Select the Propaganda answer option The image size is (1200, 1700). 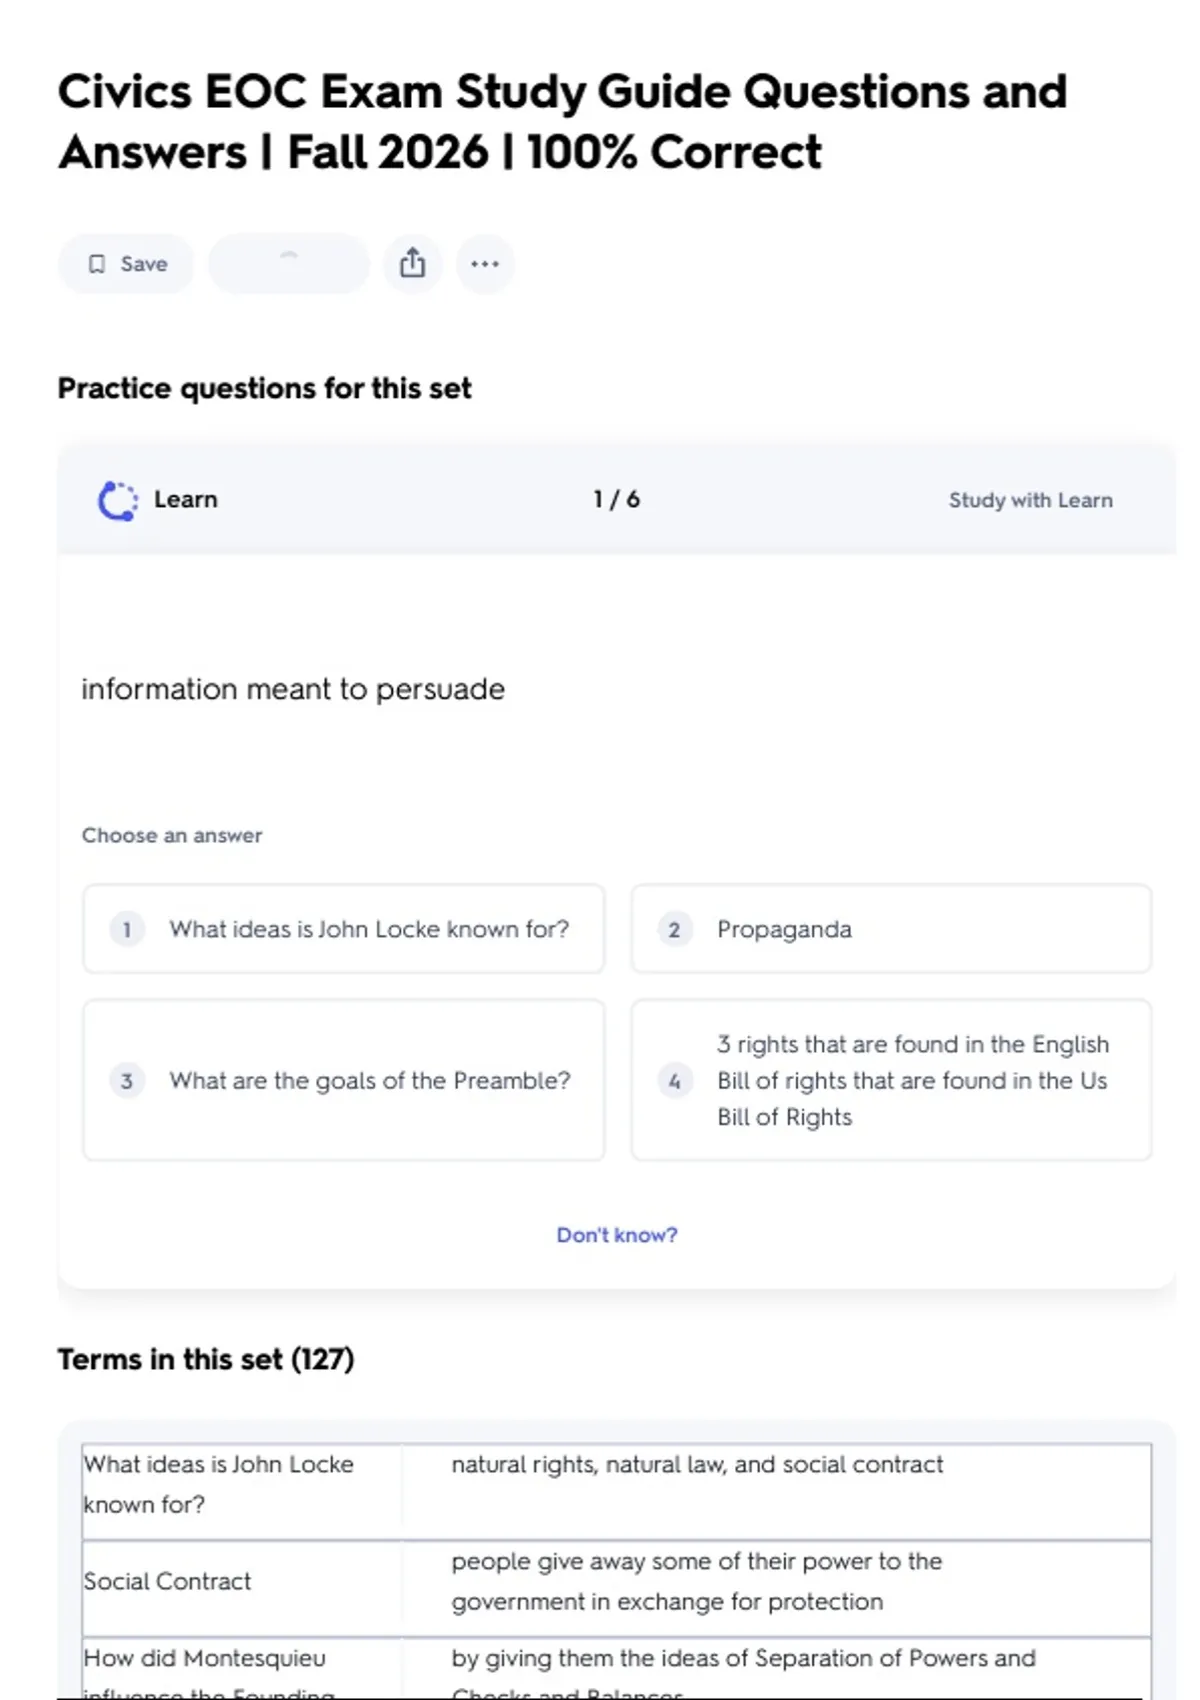pos(890,929)
